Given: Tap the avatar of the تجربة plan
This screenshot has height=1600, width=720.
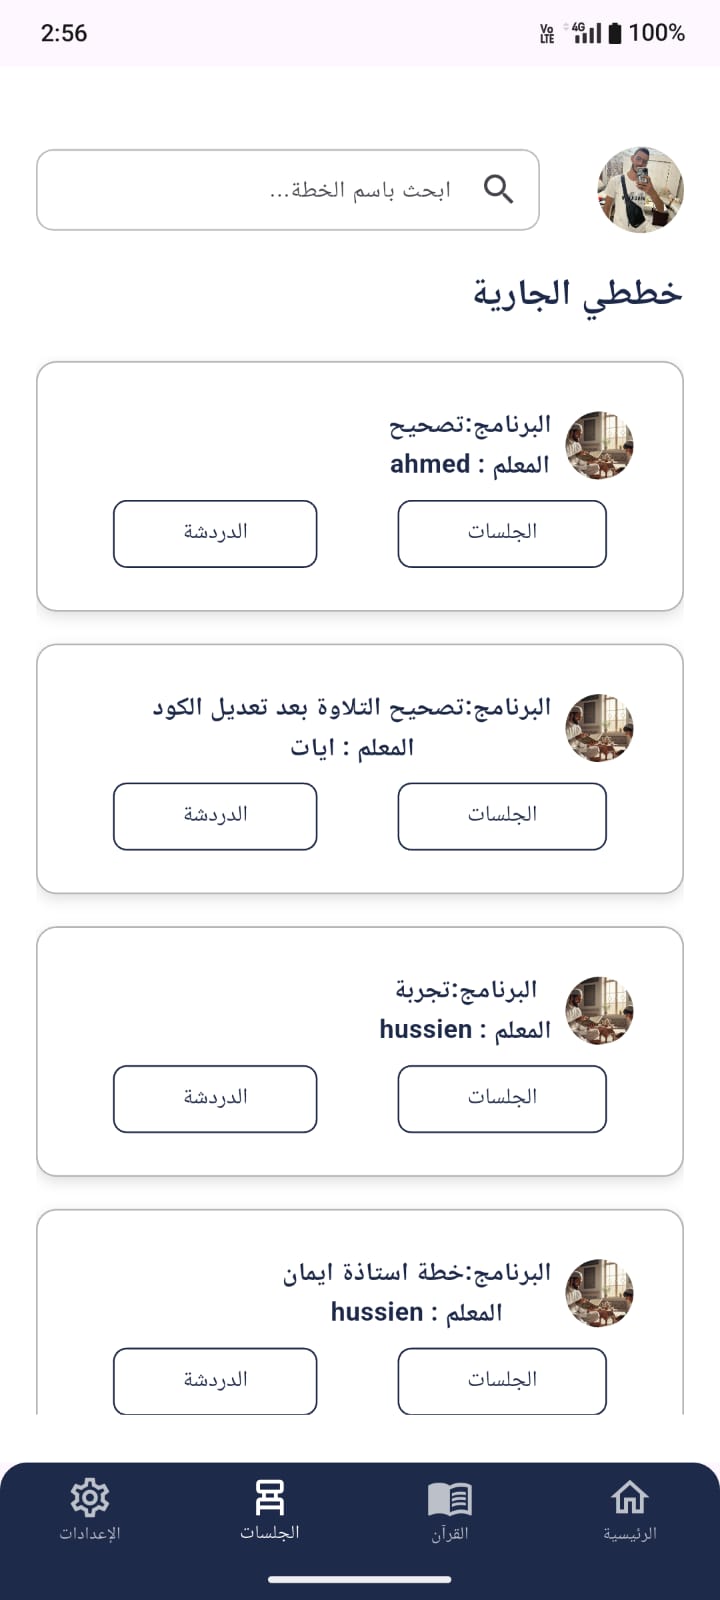Looking at the screenshot, I should (x=599, y=1010).
